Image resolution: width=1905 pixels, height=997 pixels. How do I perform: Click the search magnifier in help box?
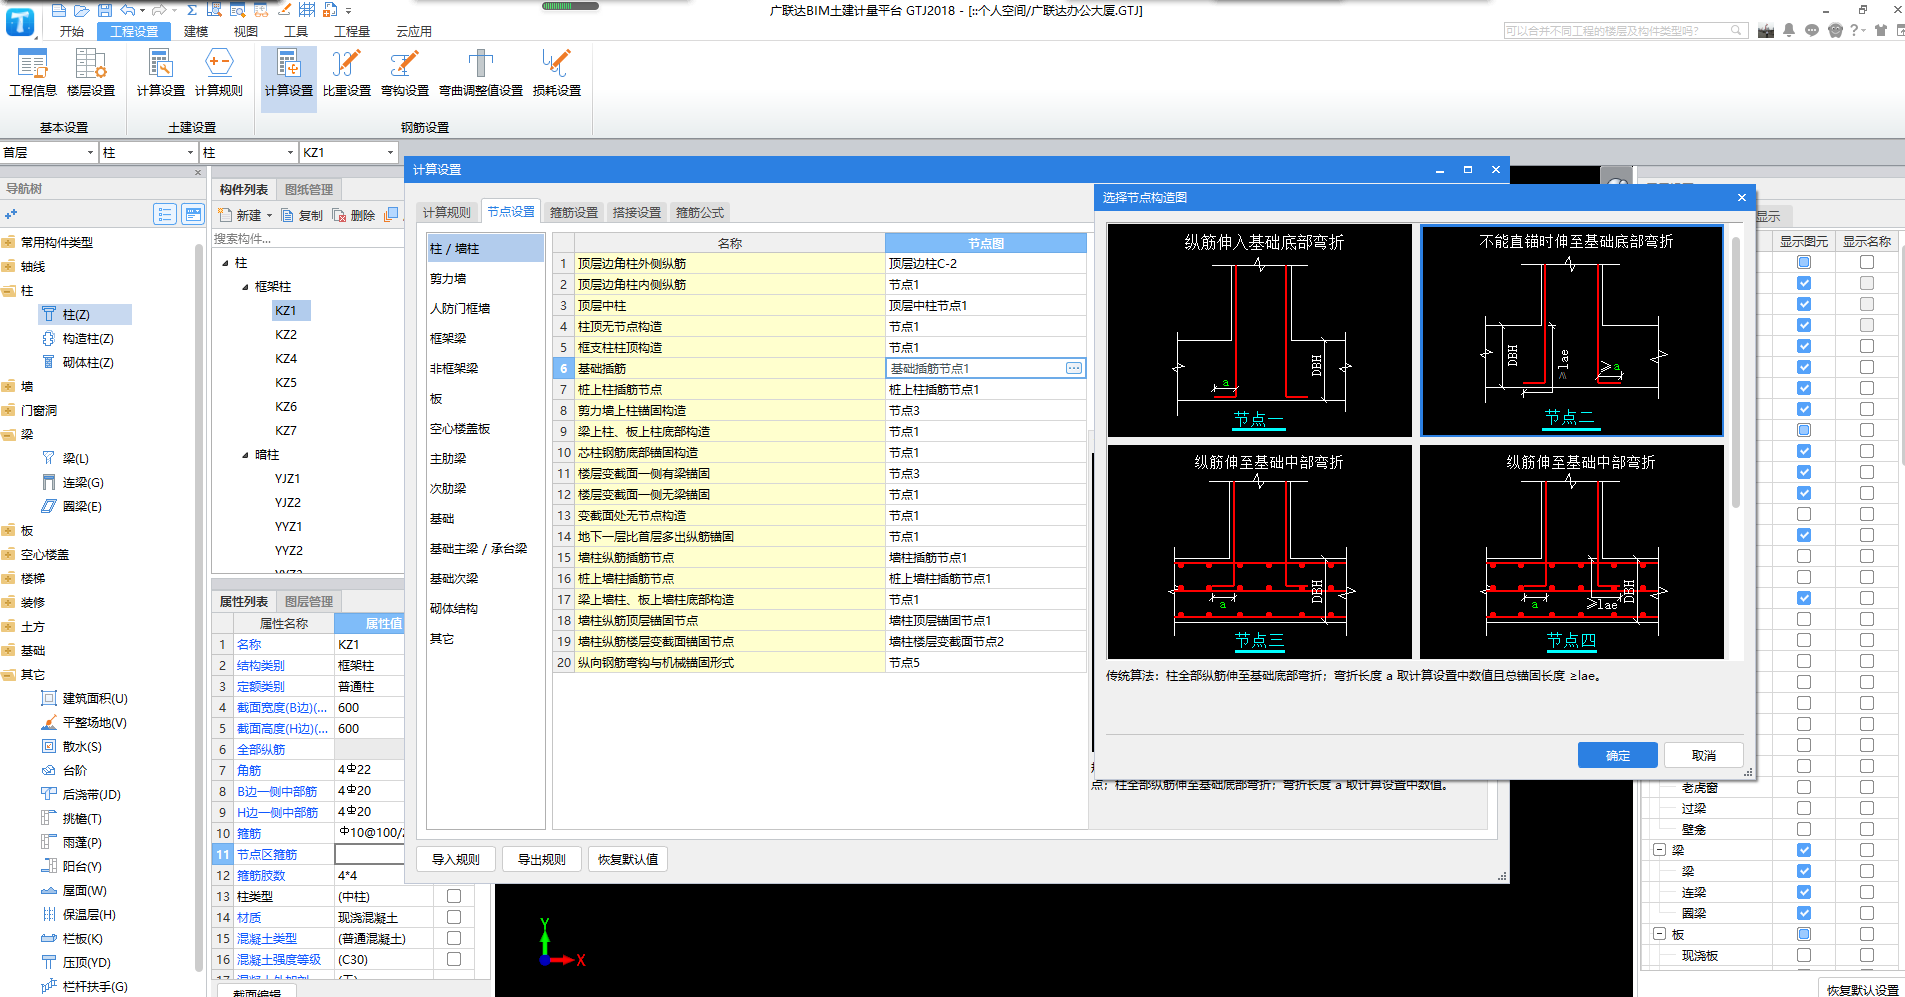[x=1738, y=31]
